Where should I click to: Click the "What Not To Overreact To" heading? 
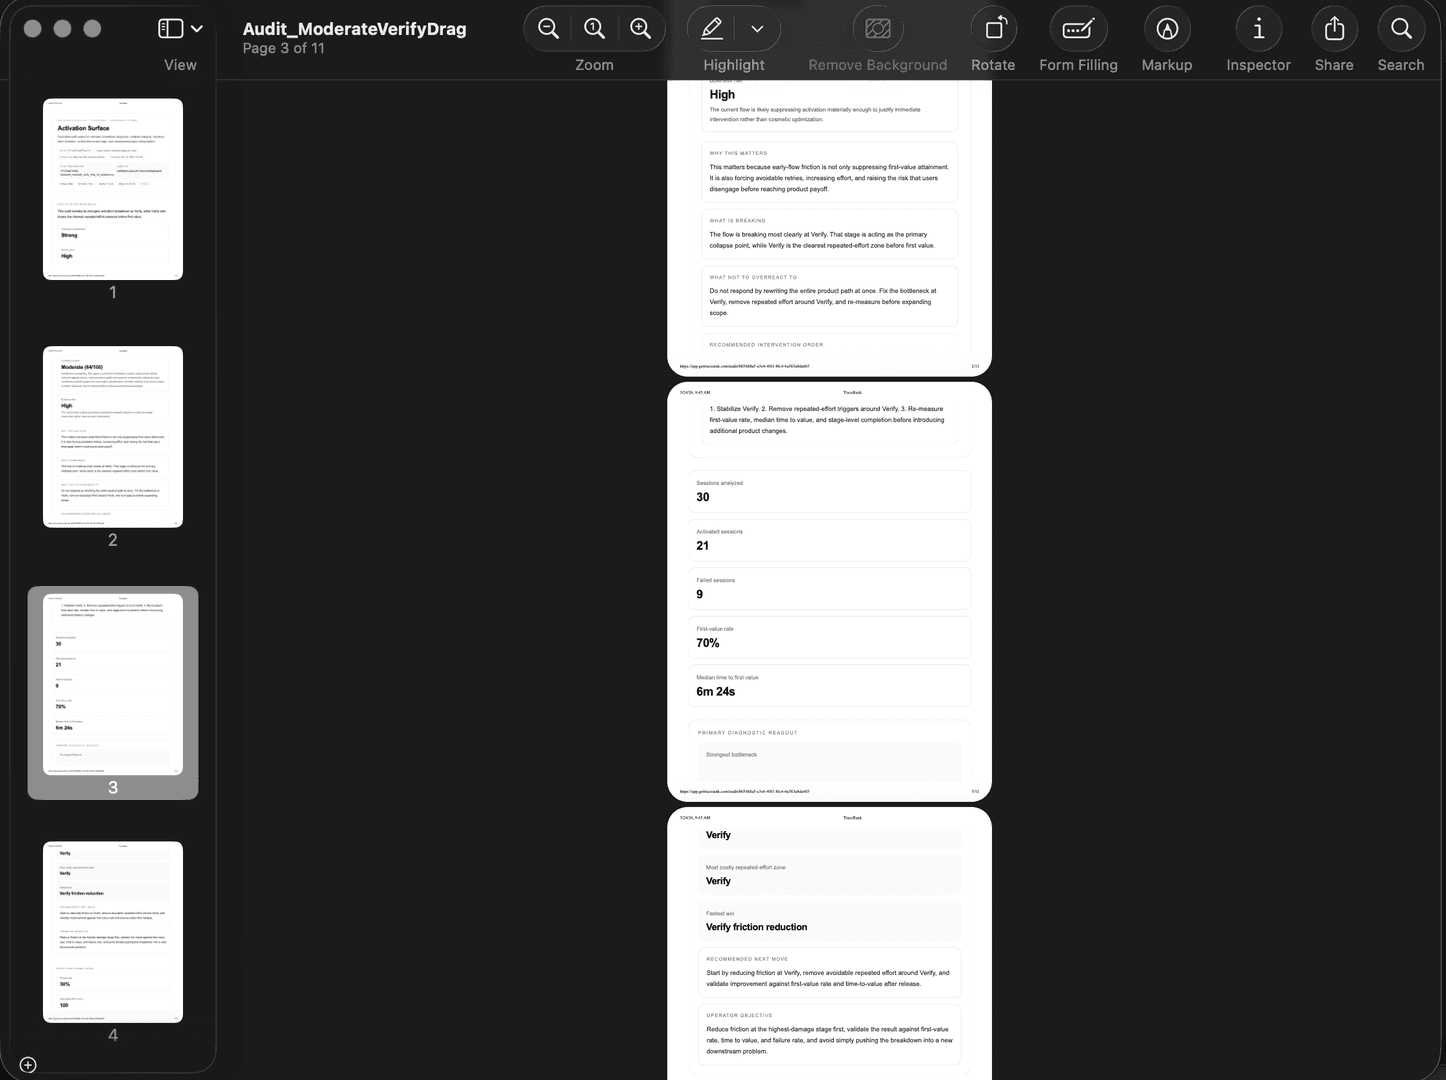[x=754, y=277]
